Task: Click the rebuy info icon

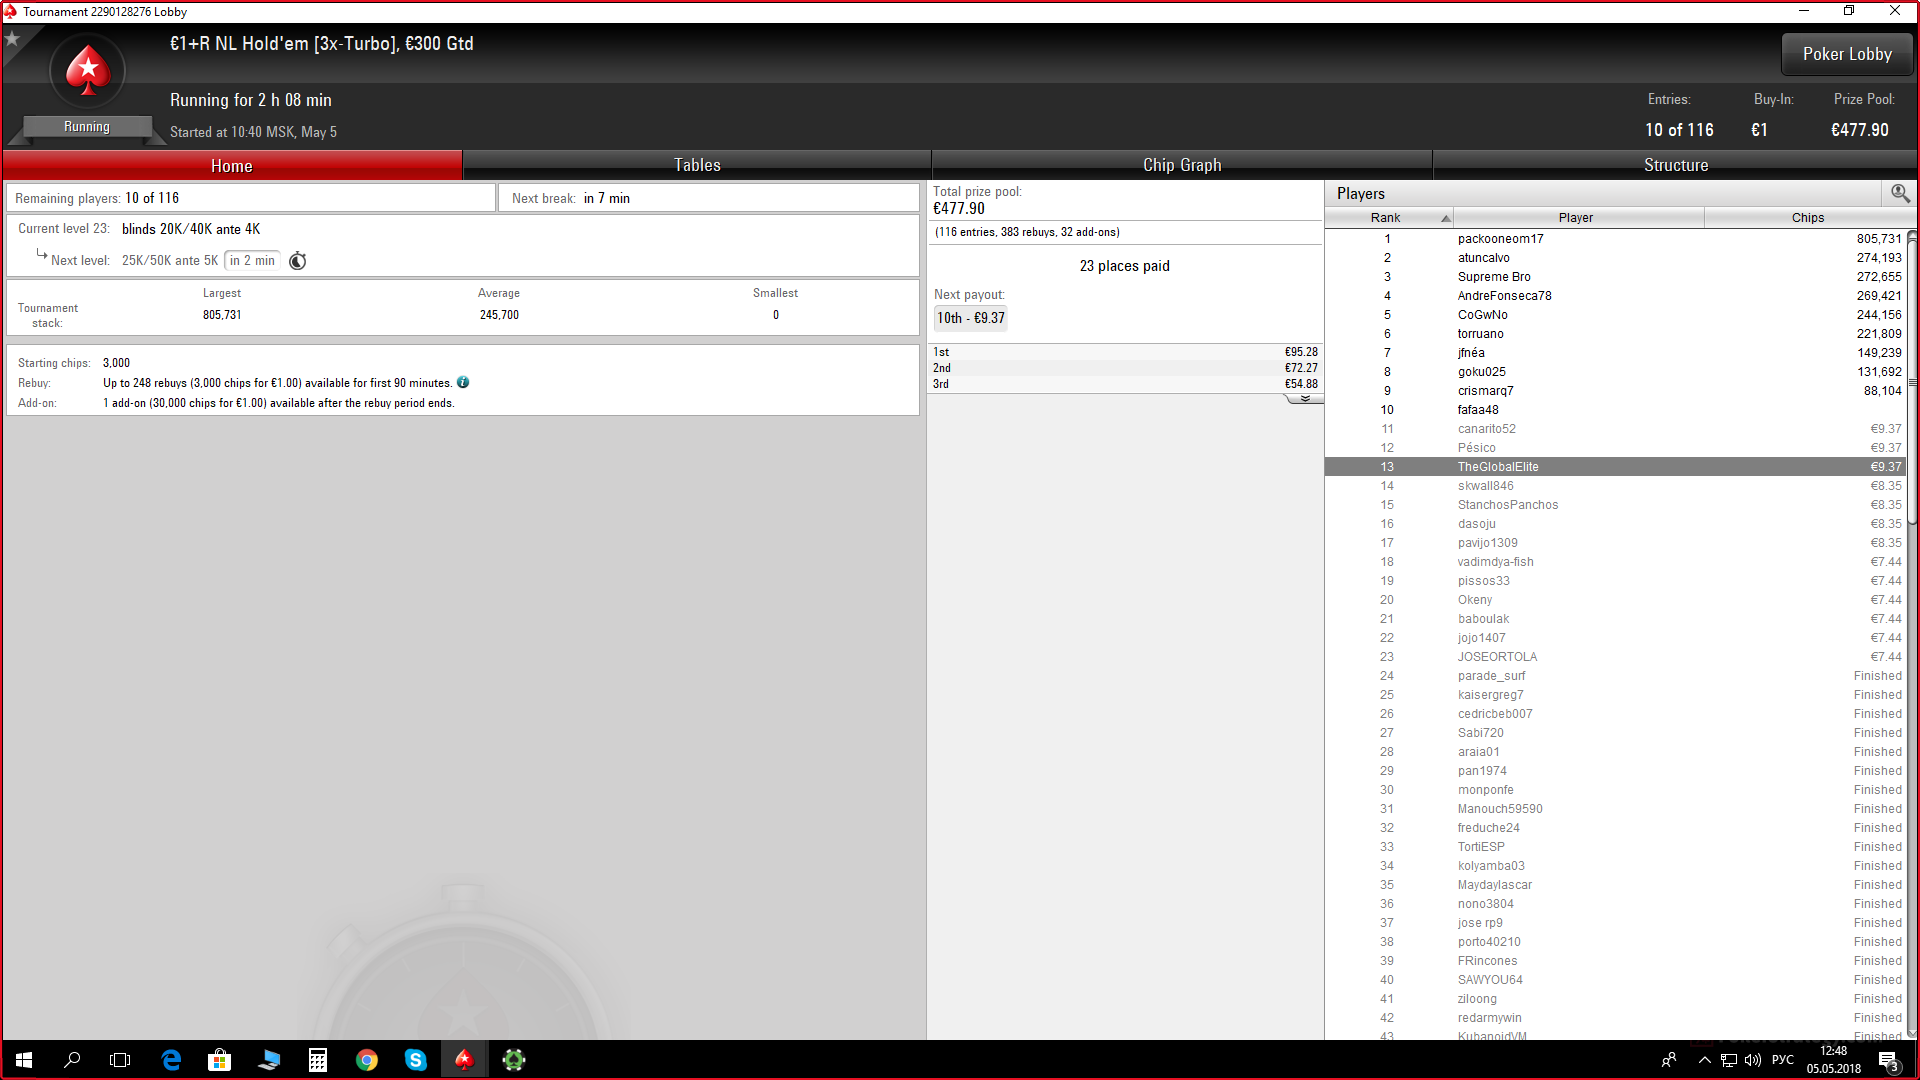Action: click(x=463, y=383)
